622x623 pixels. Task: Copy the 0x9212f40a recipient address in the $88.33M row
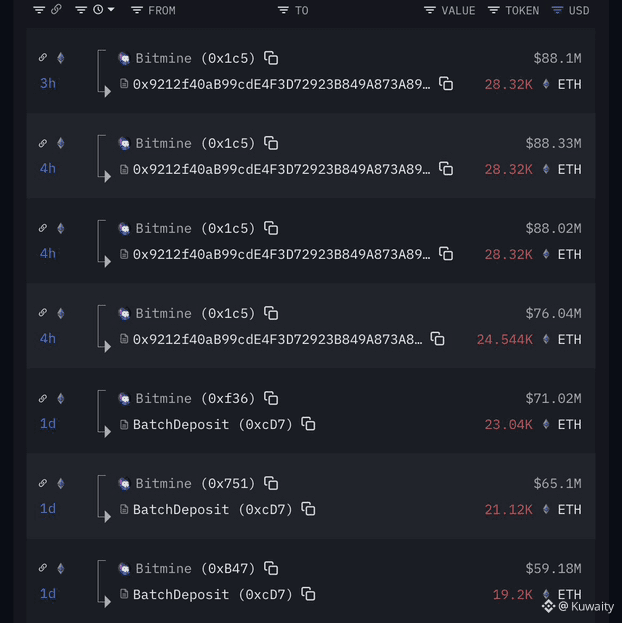(446, 169)
